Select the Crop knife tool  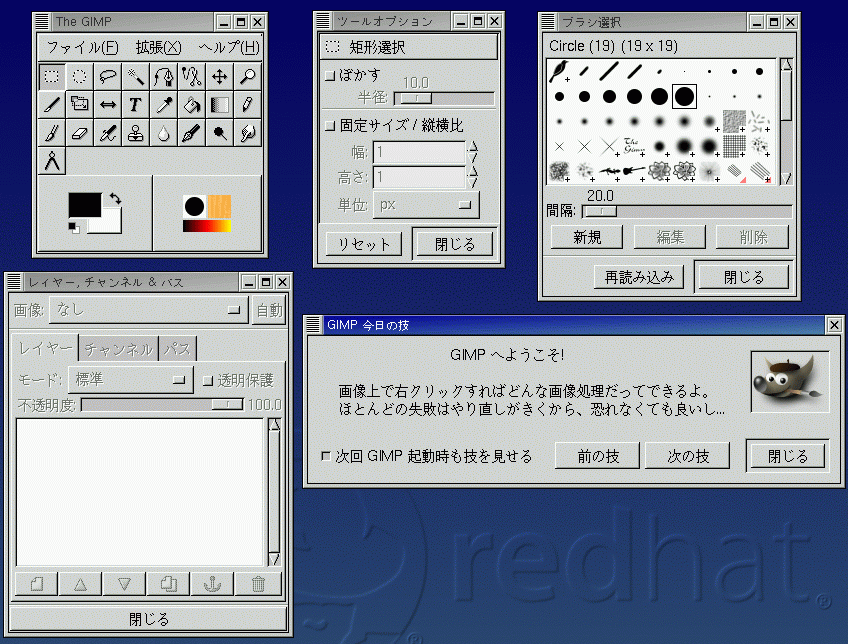[52, 104]
